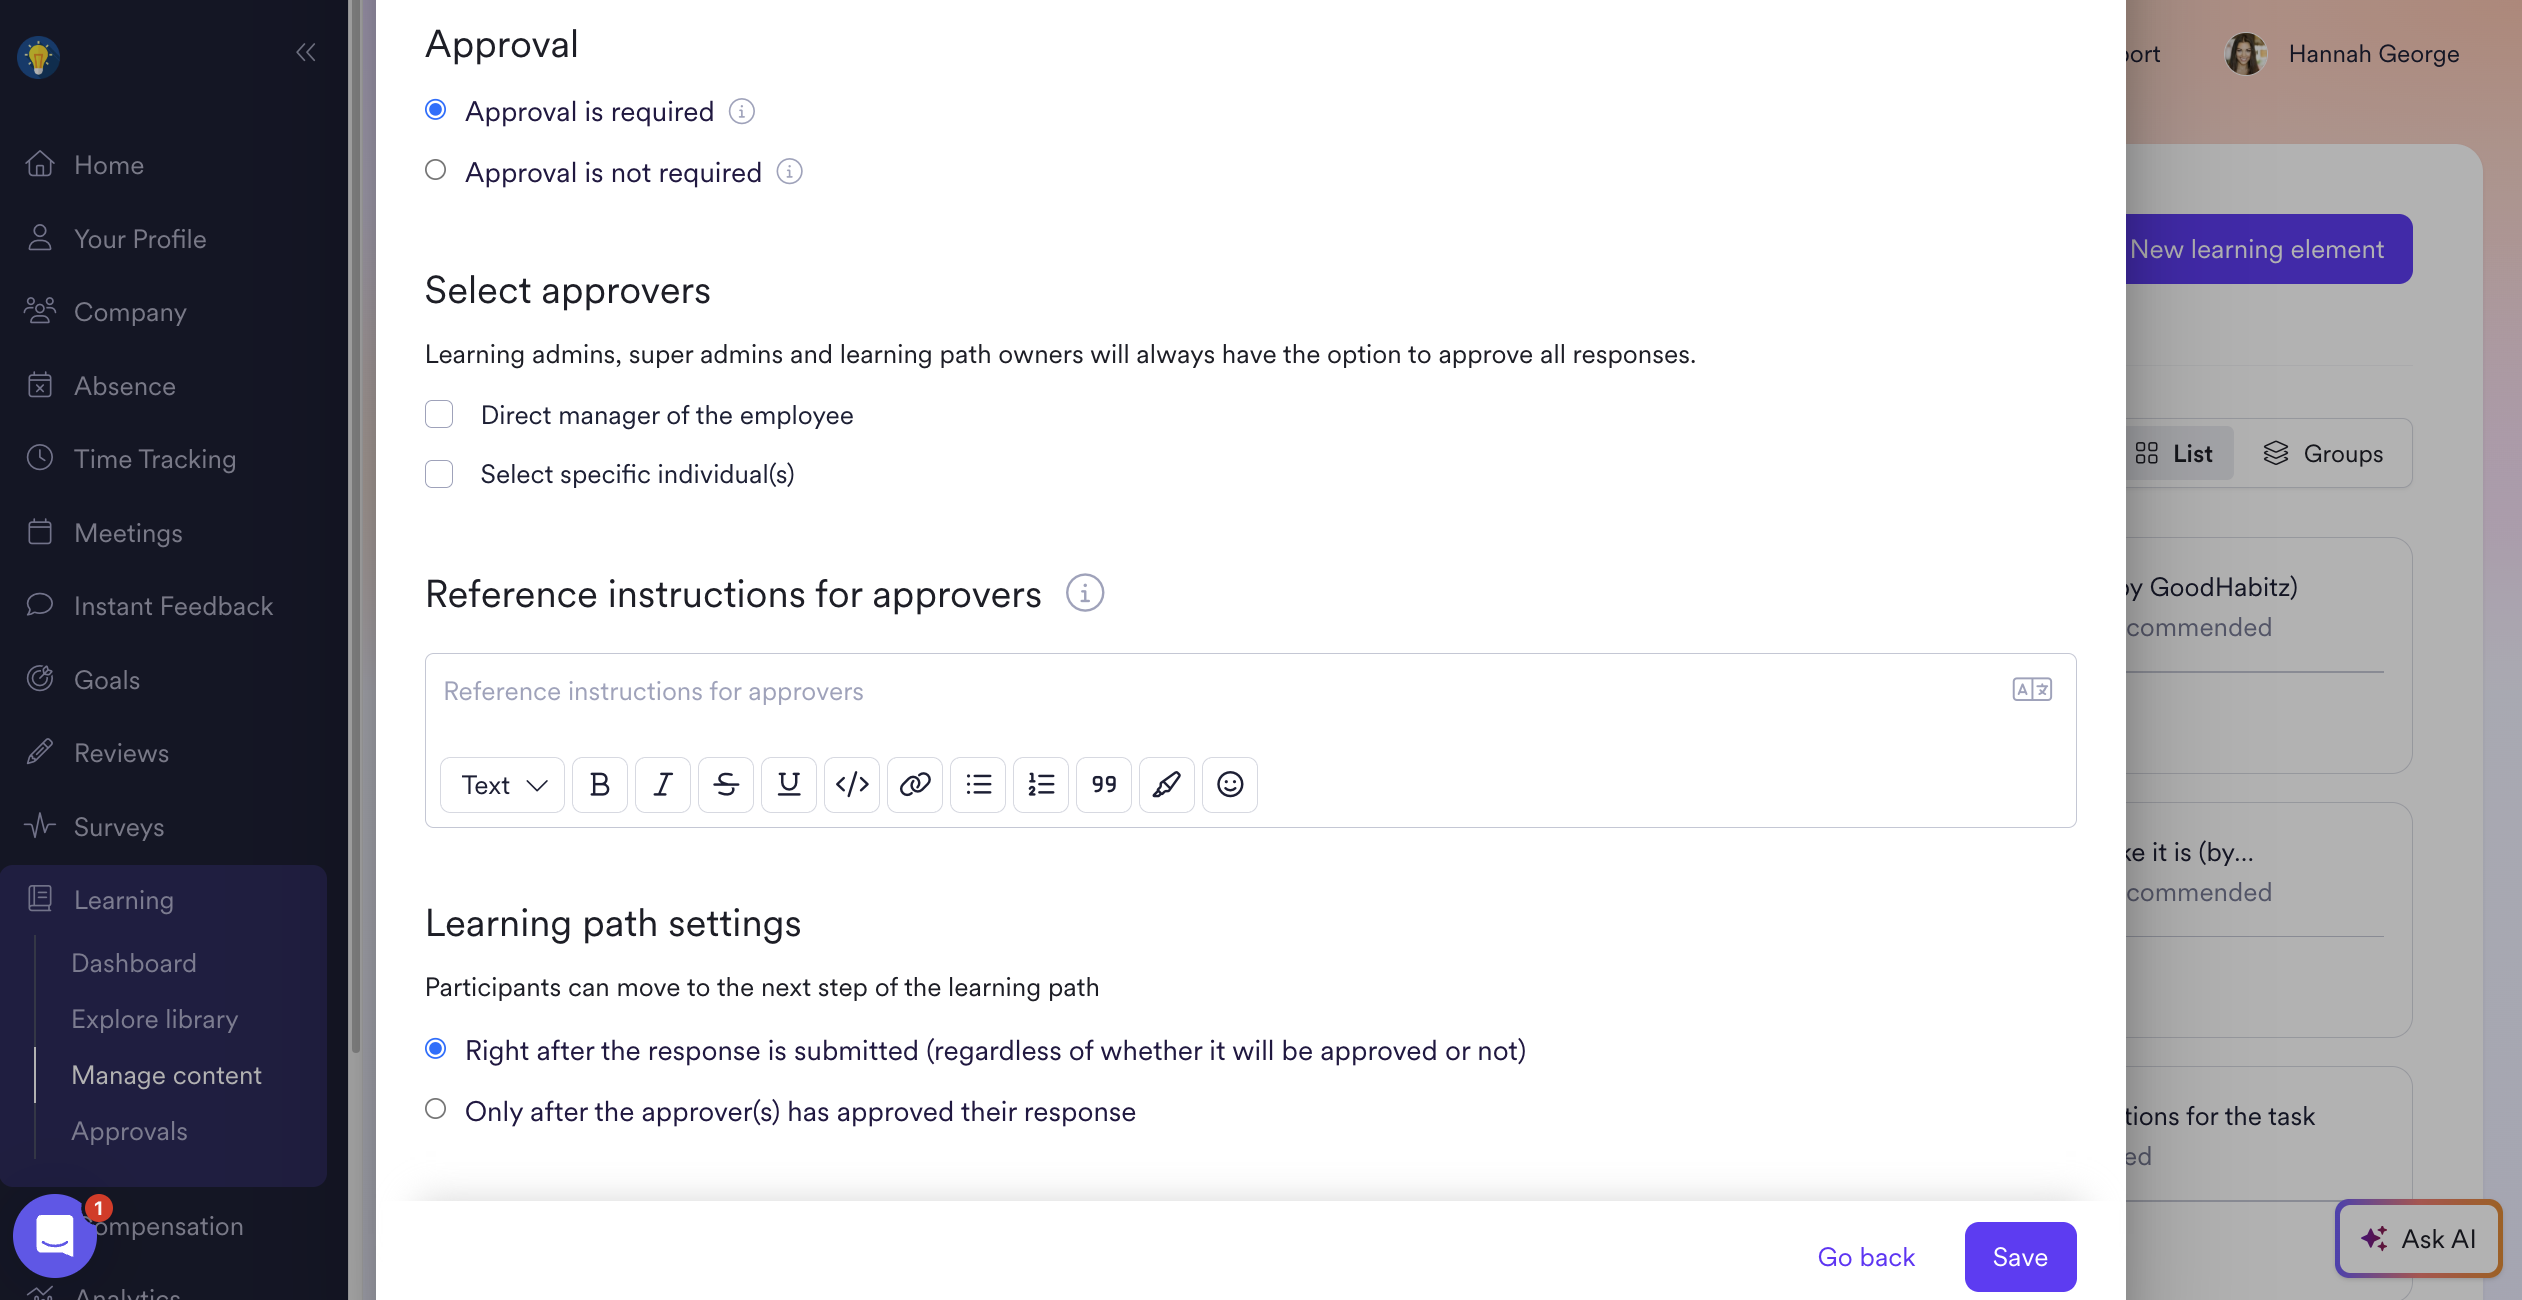Add a numbered list in the editor
This screenshot has height=1300, width=2522.
(1041, 785)
